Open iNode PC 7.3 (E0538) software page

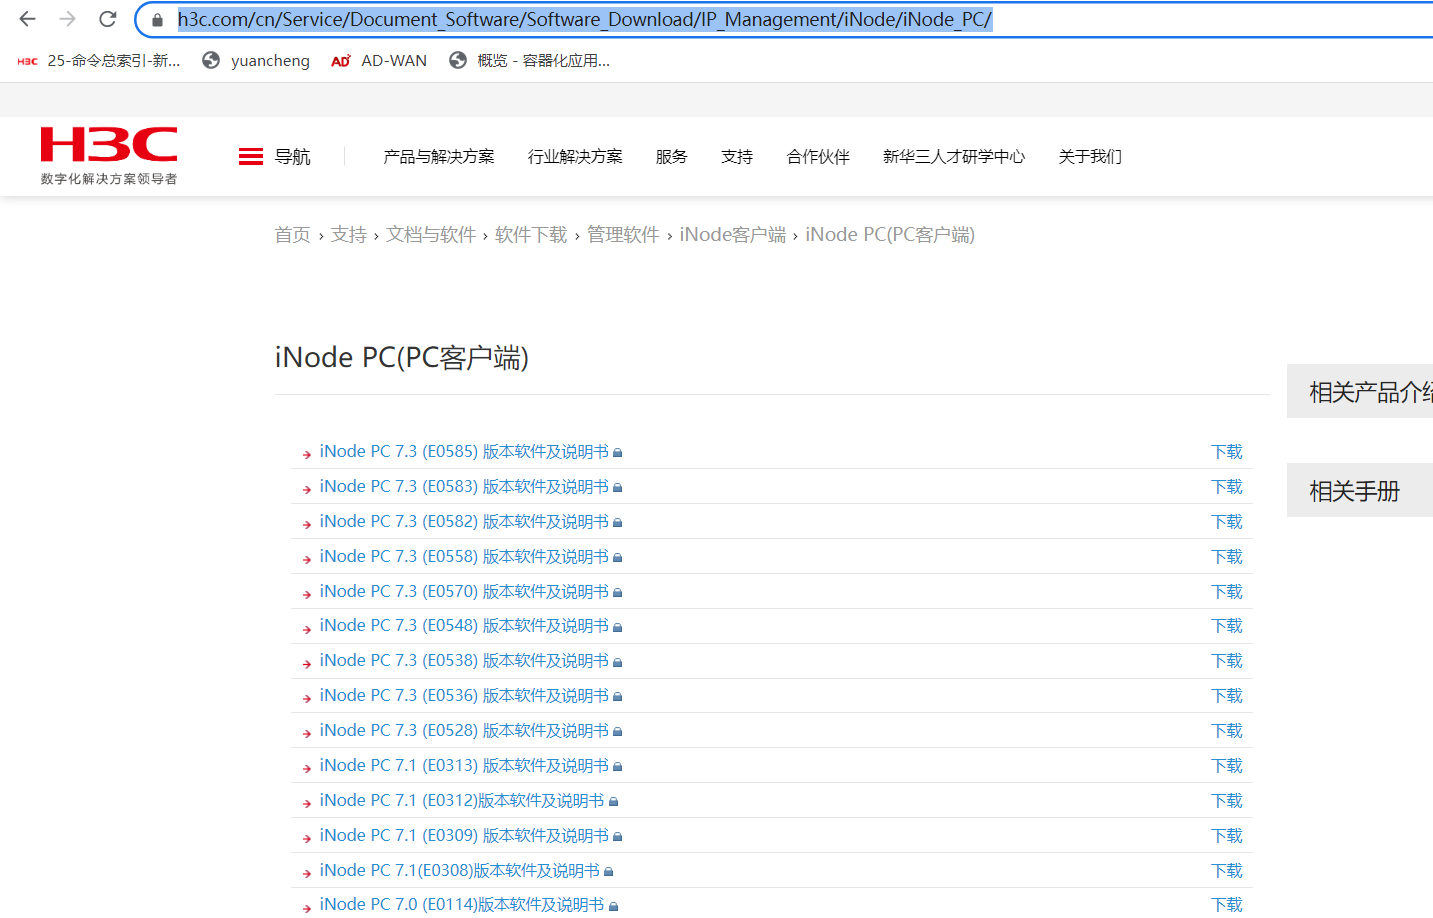(x=464, y=661)
